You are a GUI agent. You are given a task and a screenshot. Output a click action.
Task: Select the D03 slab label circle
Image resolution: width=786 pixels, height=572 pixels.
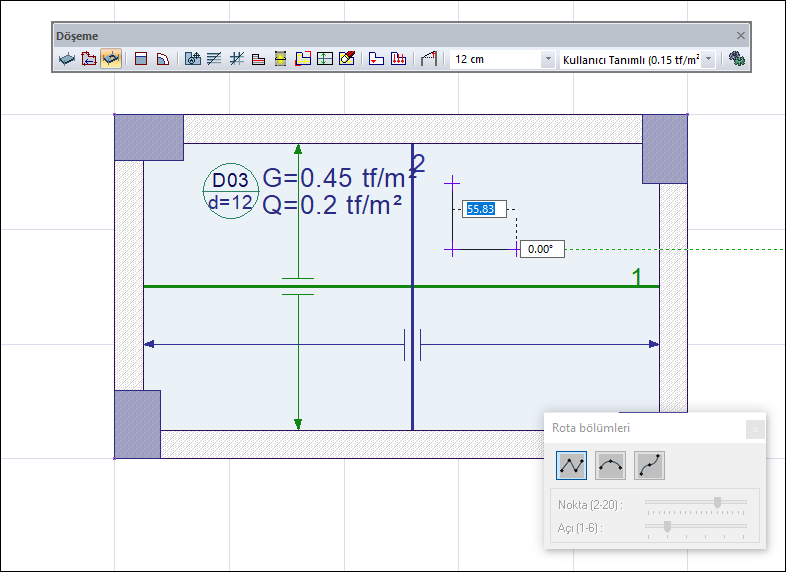(x=230, y=191)
